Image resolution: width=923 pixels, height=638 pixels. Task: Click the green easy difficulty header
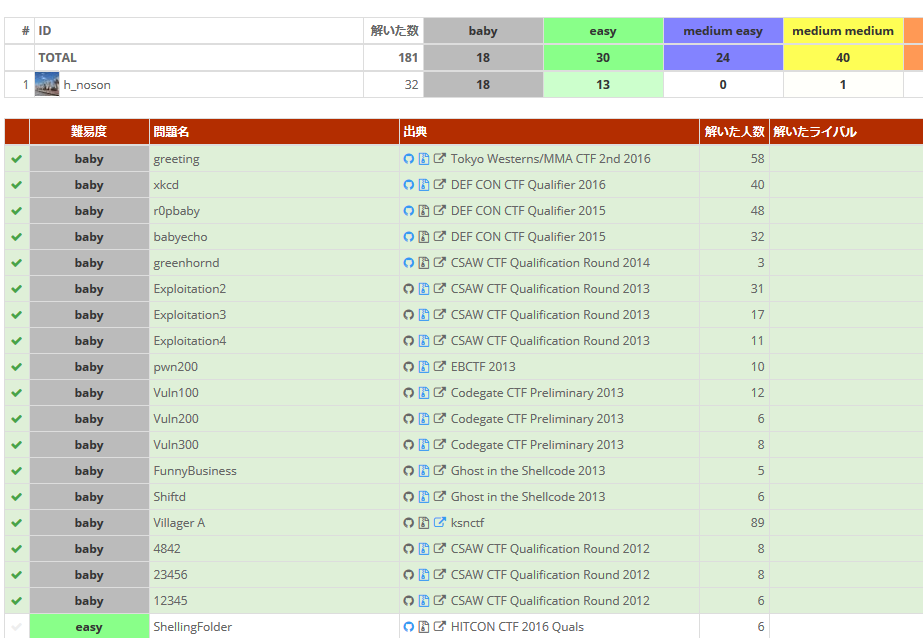click(603, 31)
